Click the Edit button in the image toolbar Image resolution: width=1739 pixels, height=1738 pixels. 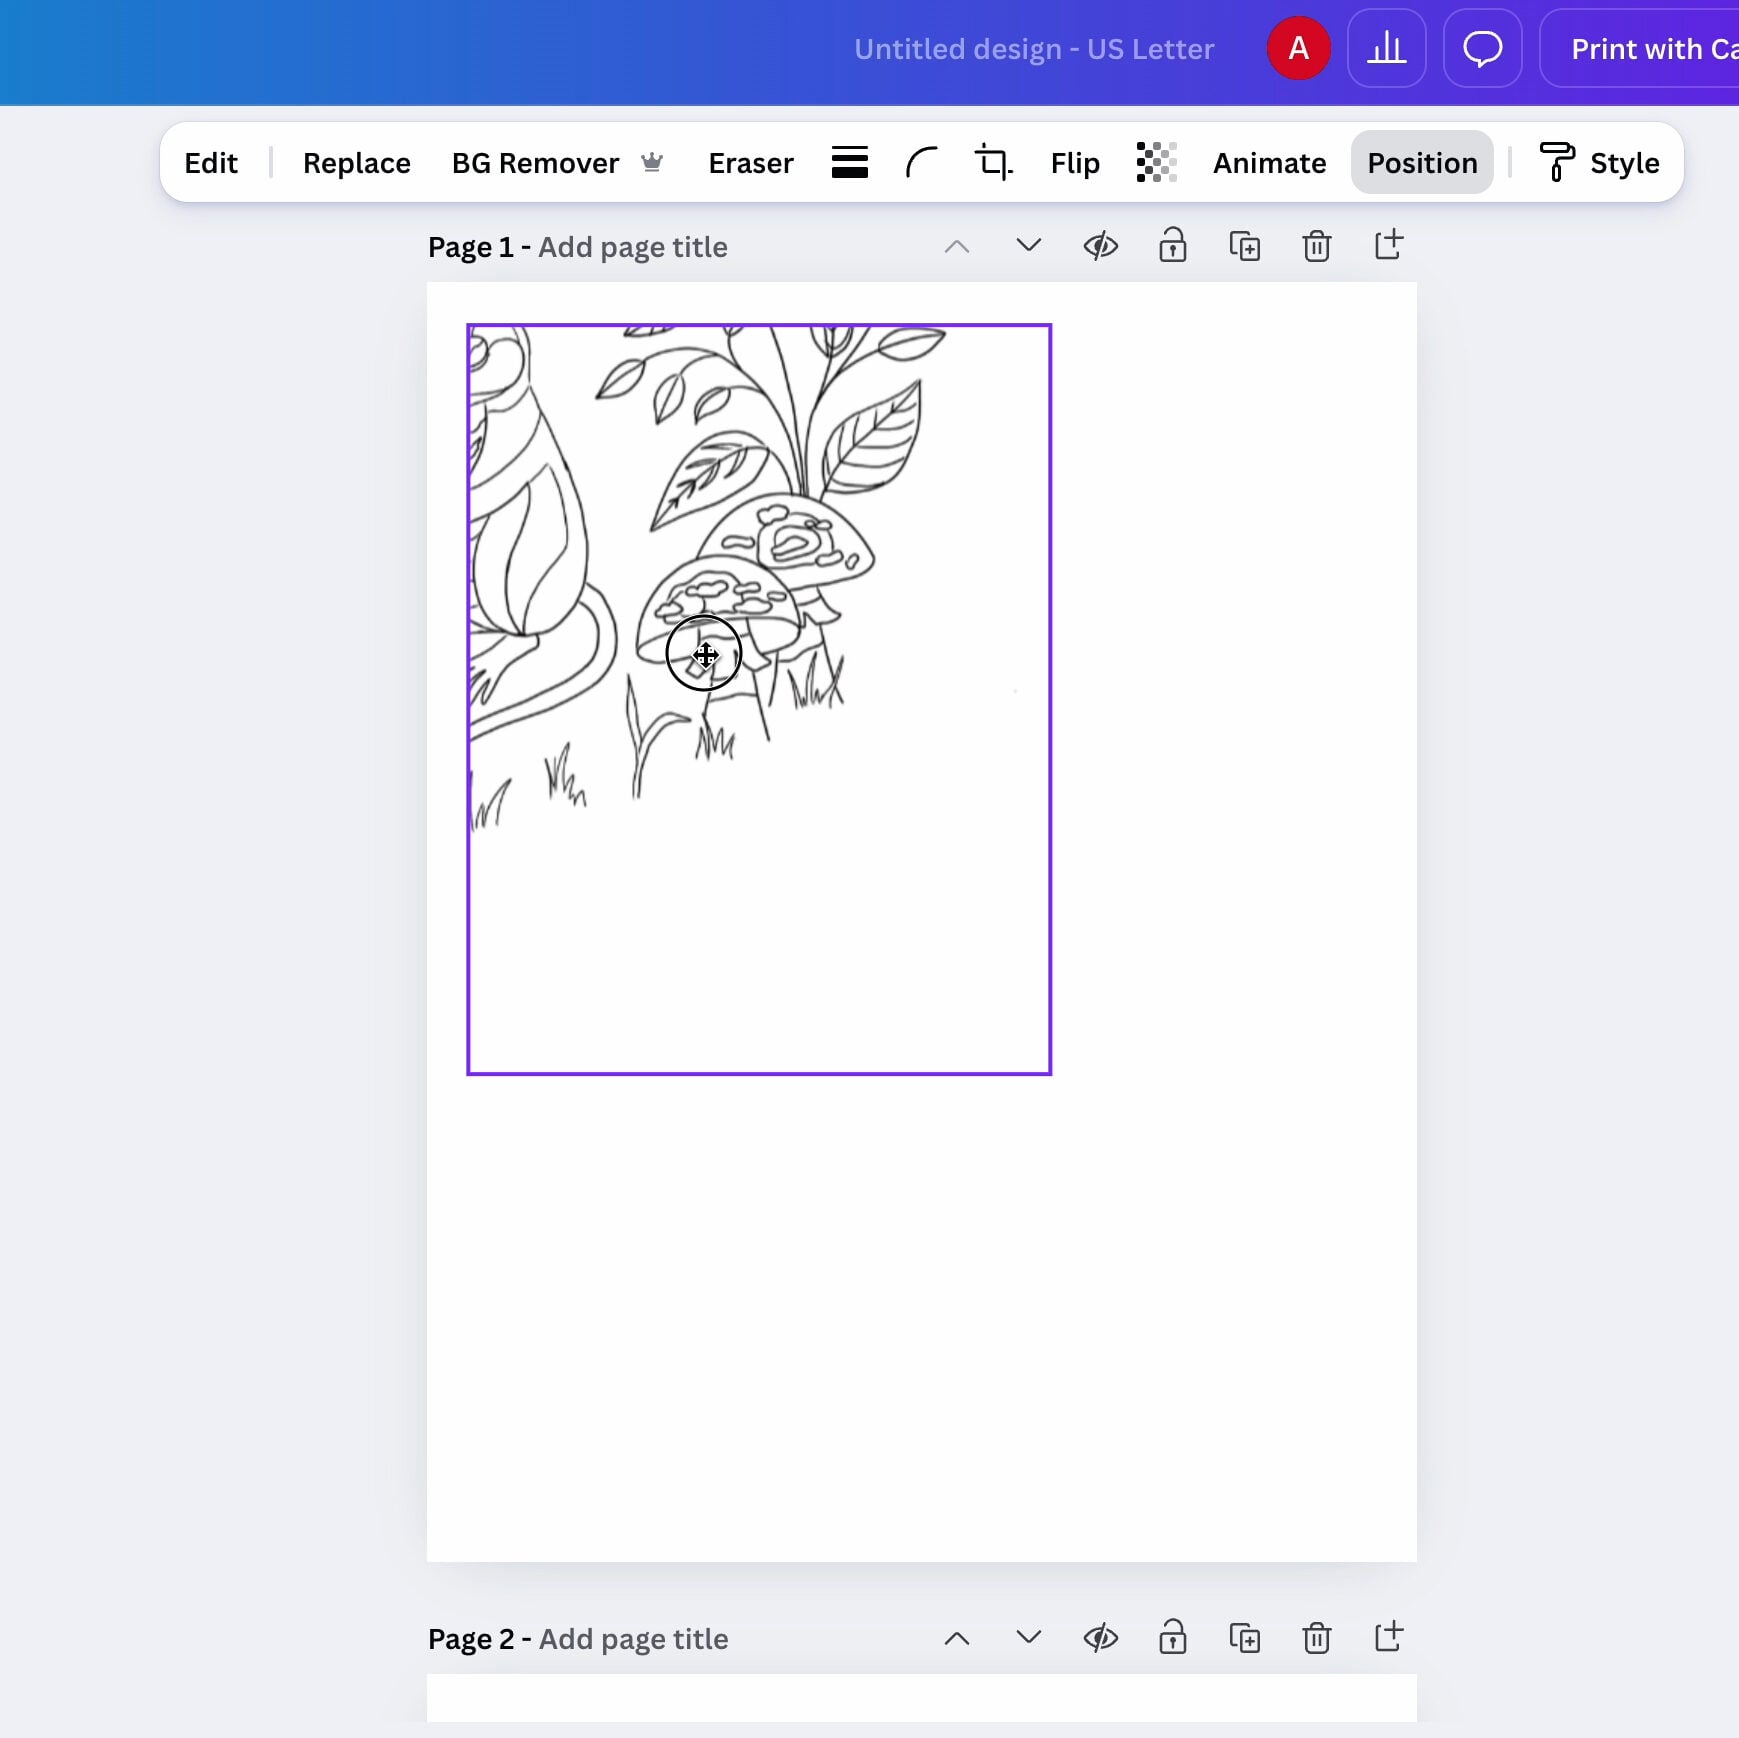click(x=211, y=163)
